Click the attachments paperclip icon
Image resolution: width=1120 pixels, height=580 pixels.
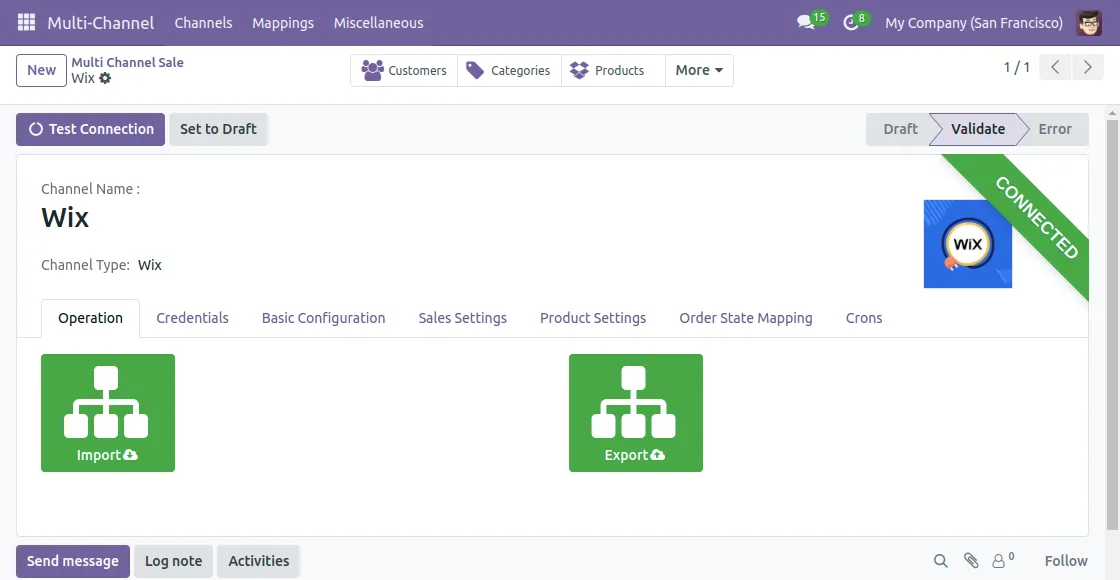[x=969, y=561]
